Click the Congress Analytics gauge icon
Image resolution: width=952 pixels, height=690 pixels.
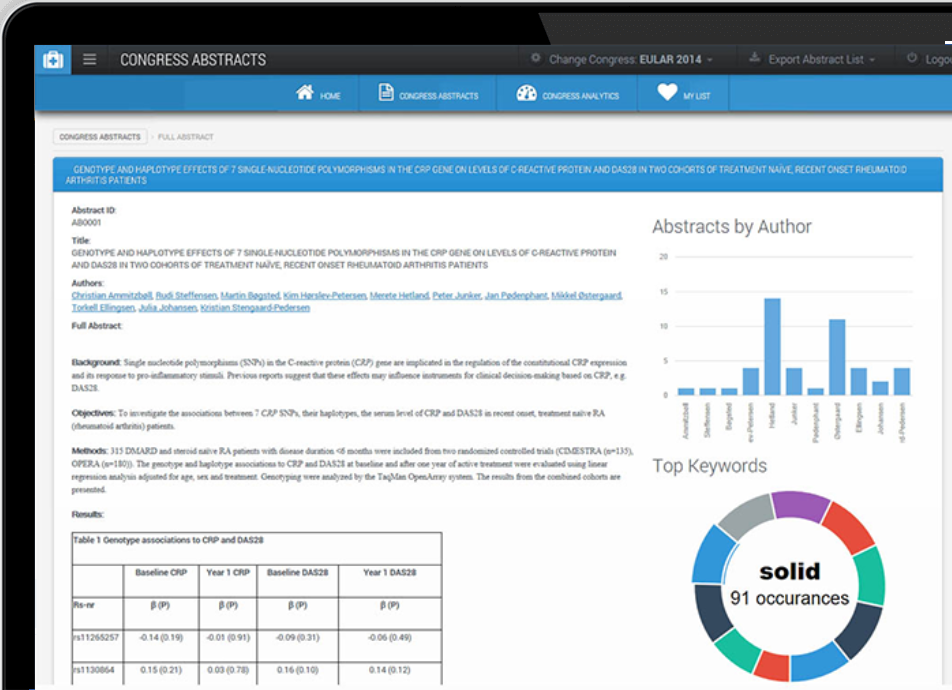tap(526, 93)
